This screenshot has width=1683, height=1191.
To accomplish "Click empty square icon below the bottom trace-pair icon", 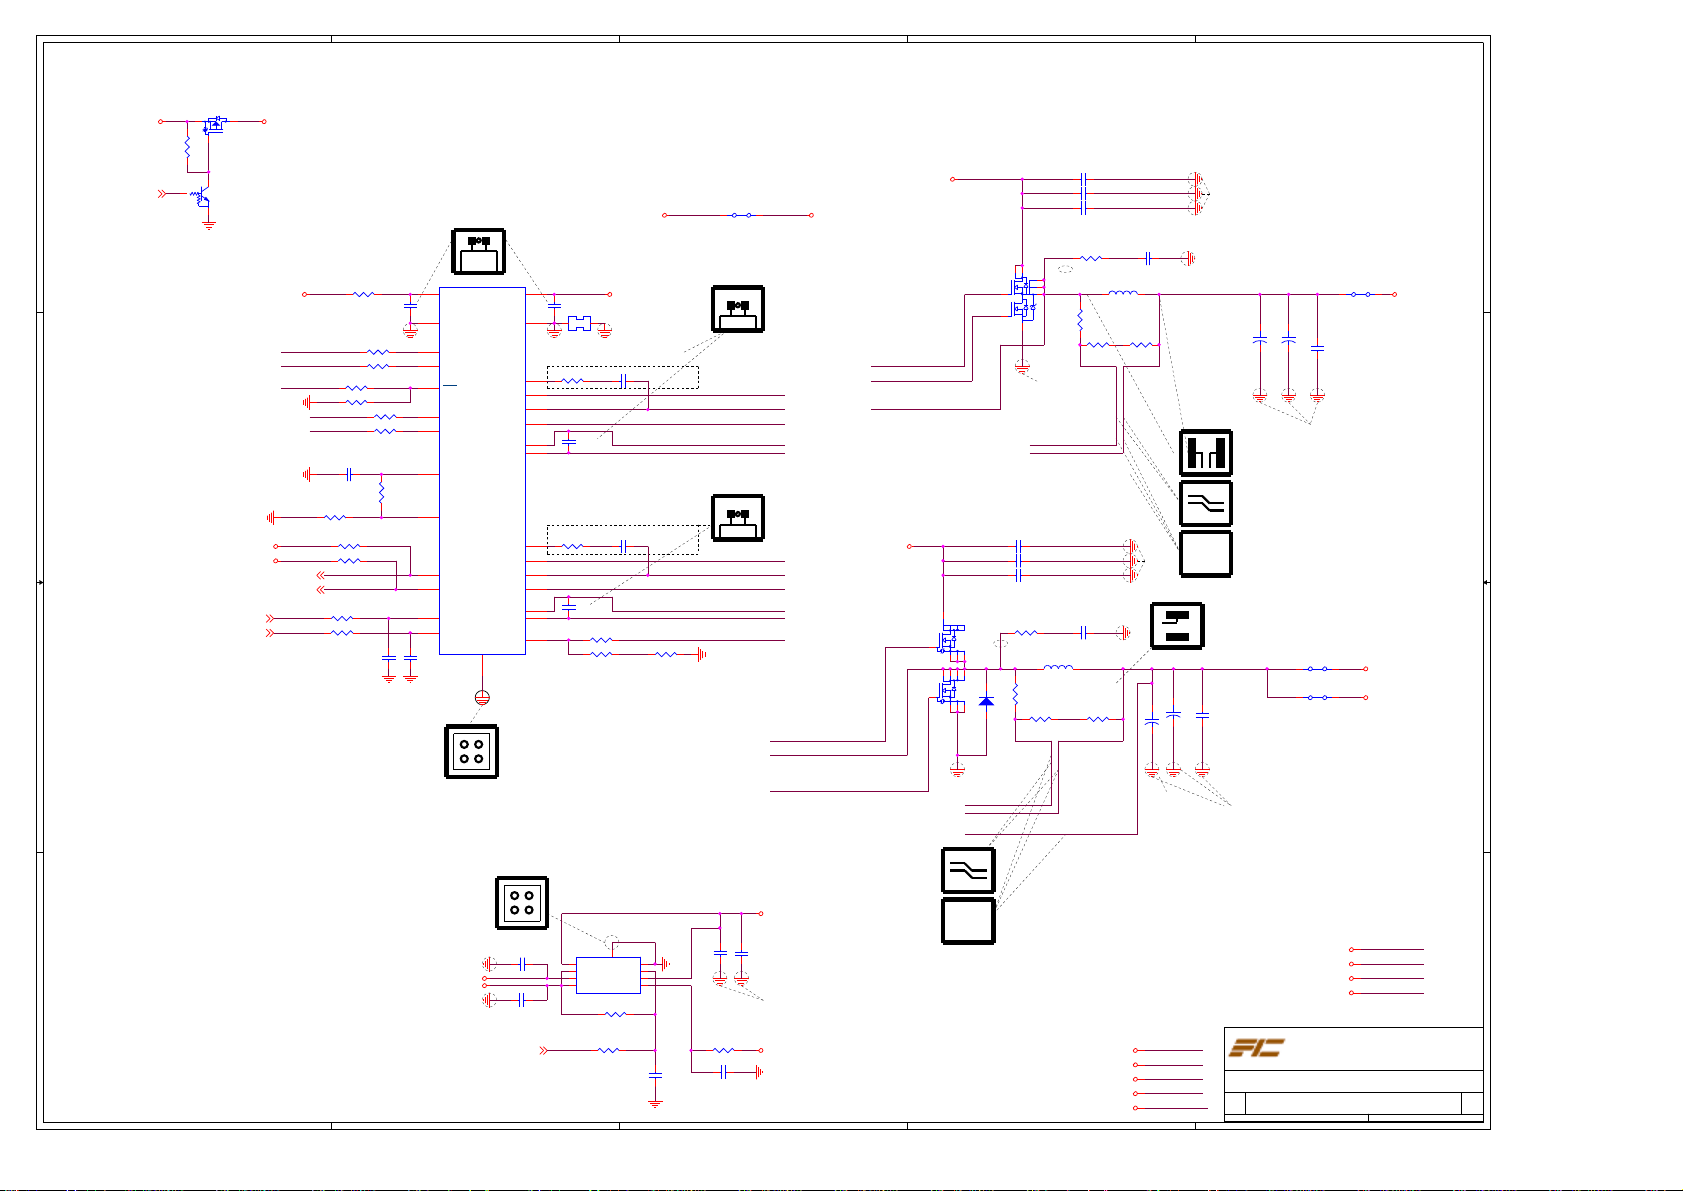I will [968, 921].
